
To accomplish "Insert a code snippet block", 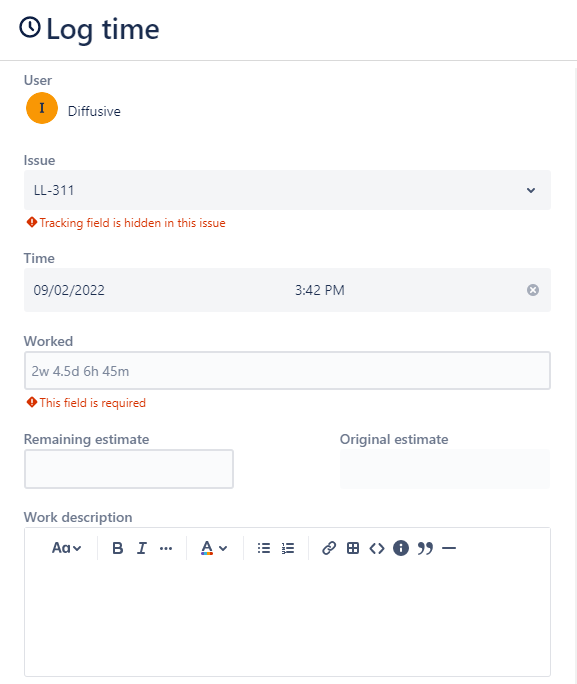I will pos(377,548).
